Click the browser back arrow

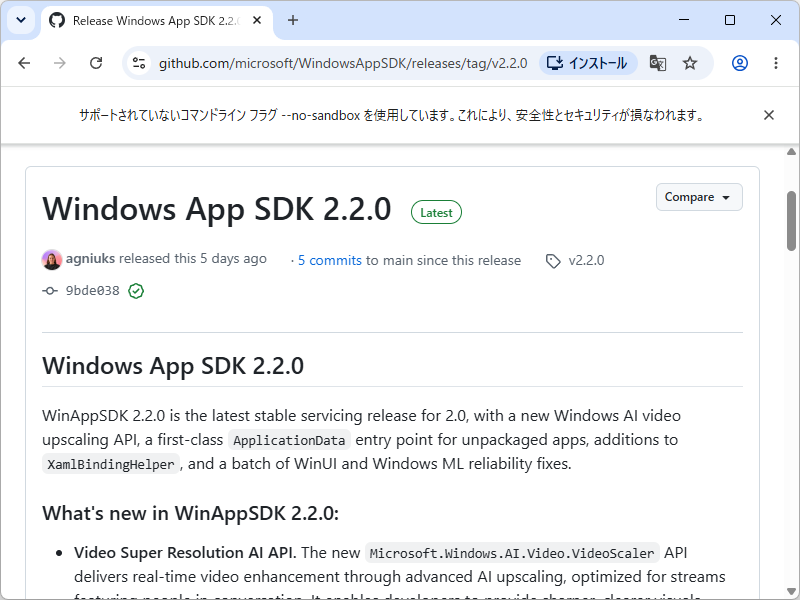click(x=24, y=63)
